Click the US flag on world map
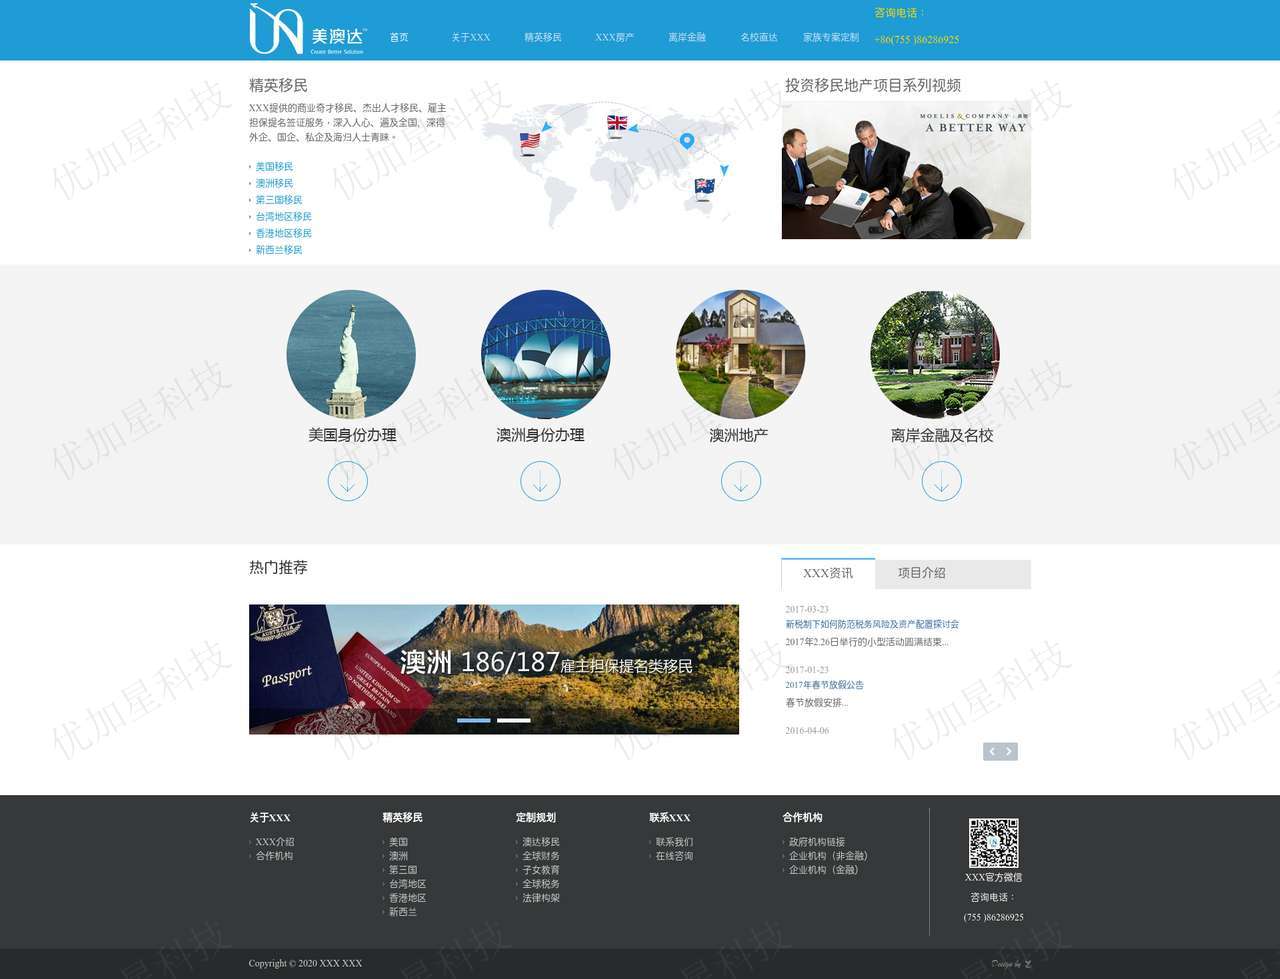The image size is (1280, 979). pos(530,141)
